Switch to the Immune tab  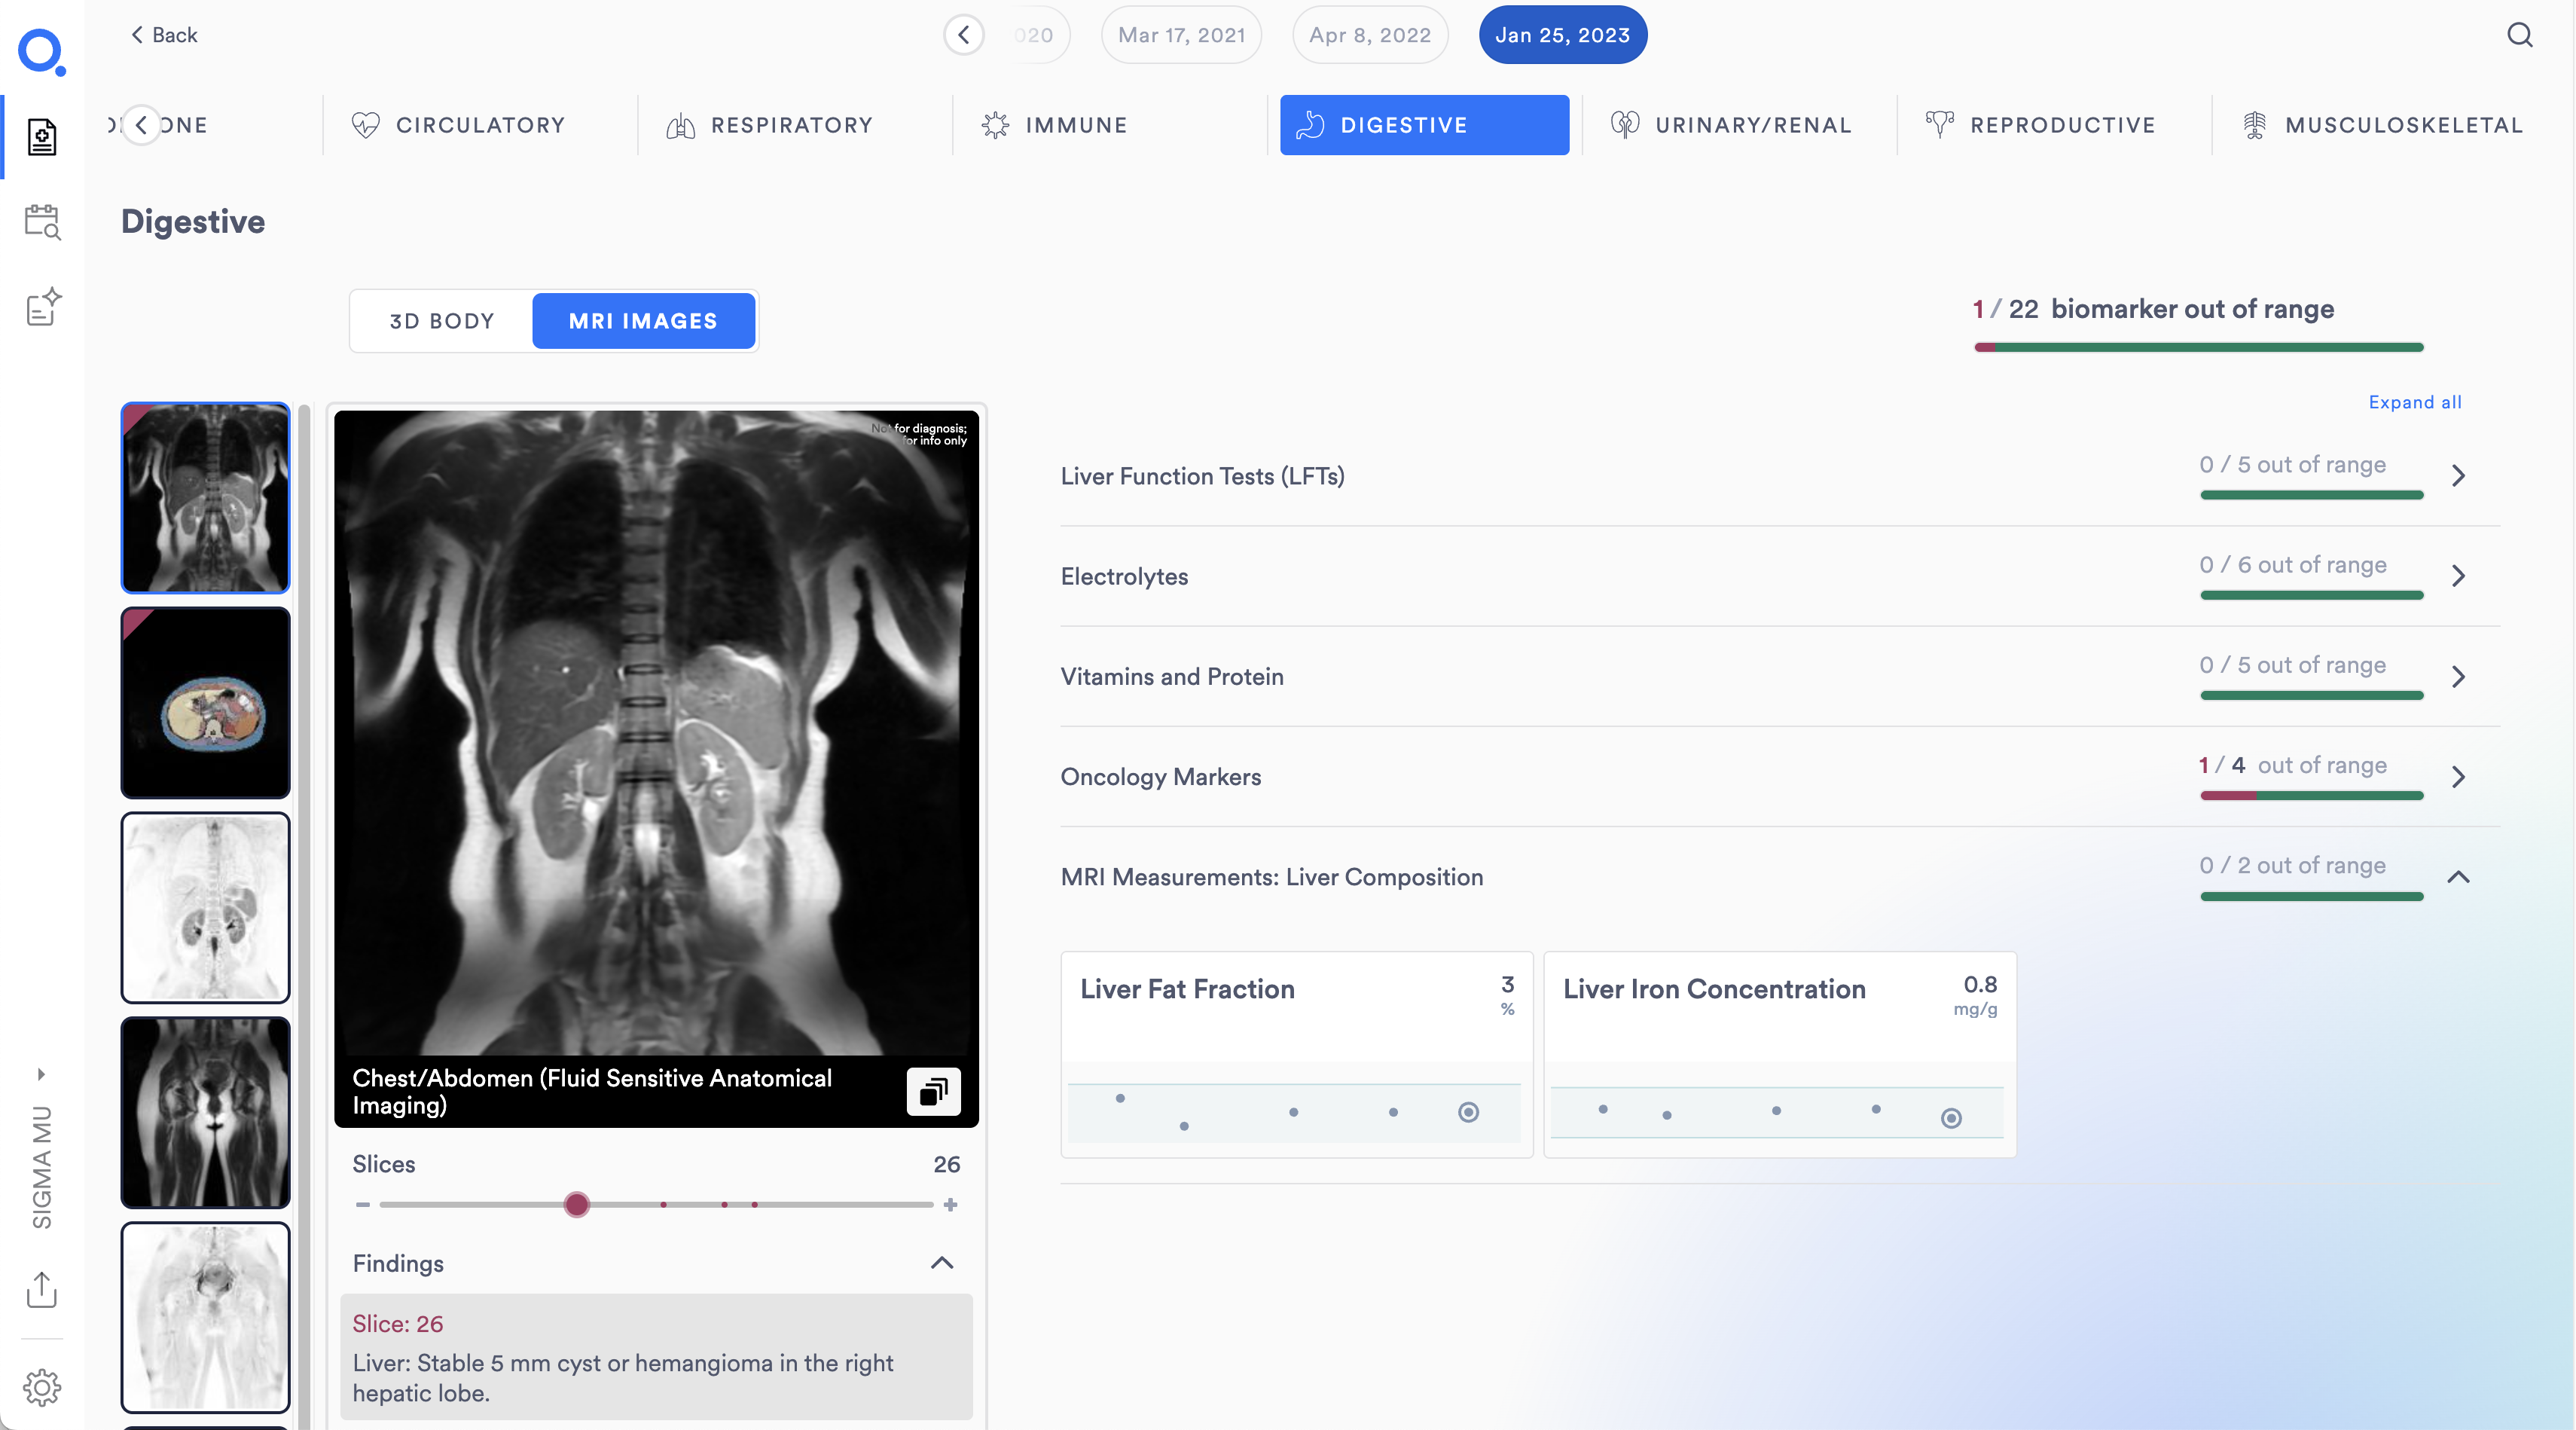[x=1055, y=125]
